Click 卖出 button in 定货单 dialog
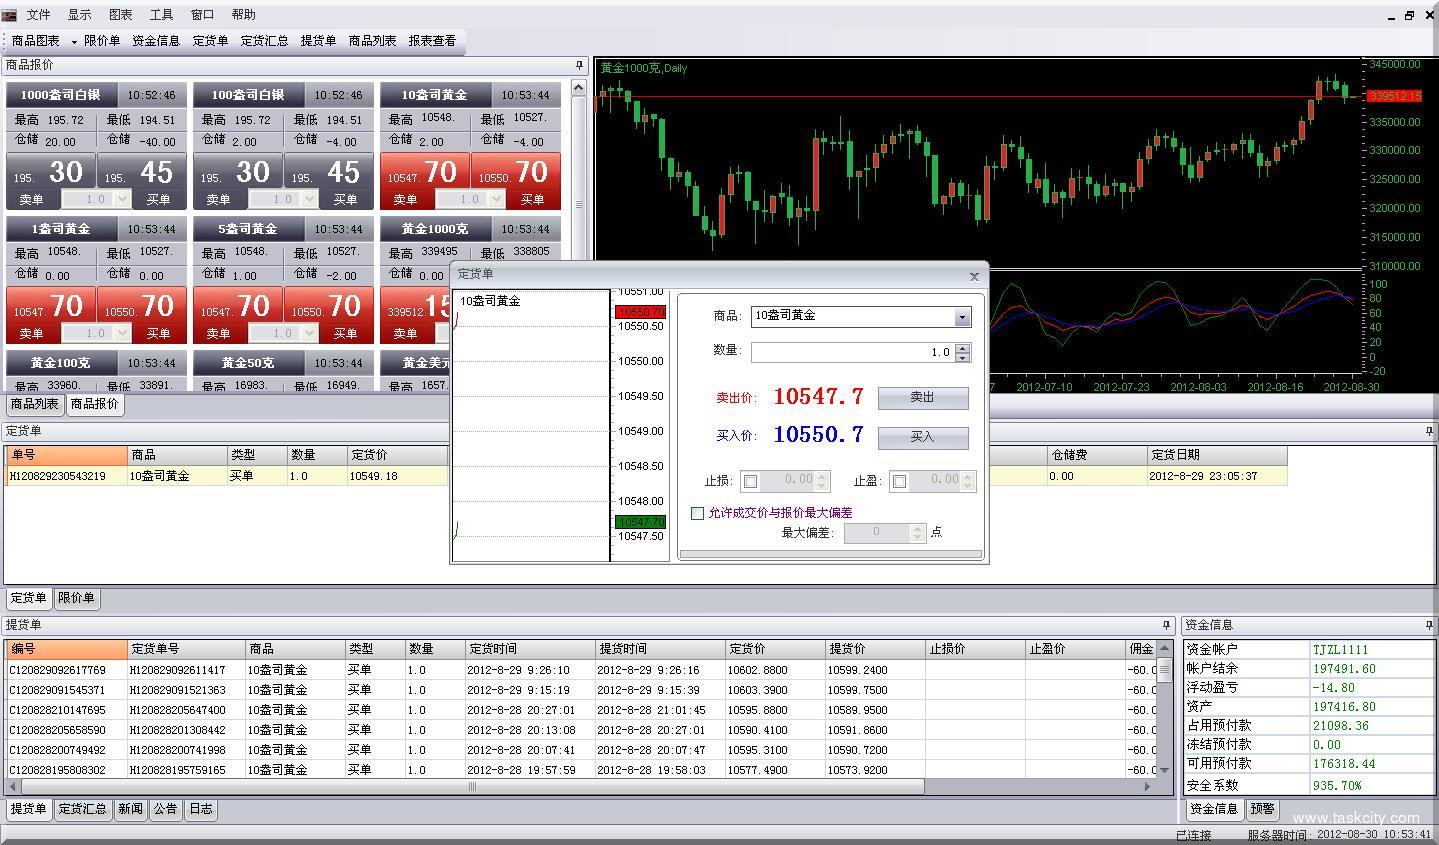Image resolution: width=1439 pixels, height=845 pixels. (x=923, y=398)
